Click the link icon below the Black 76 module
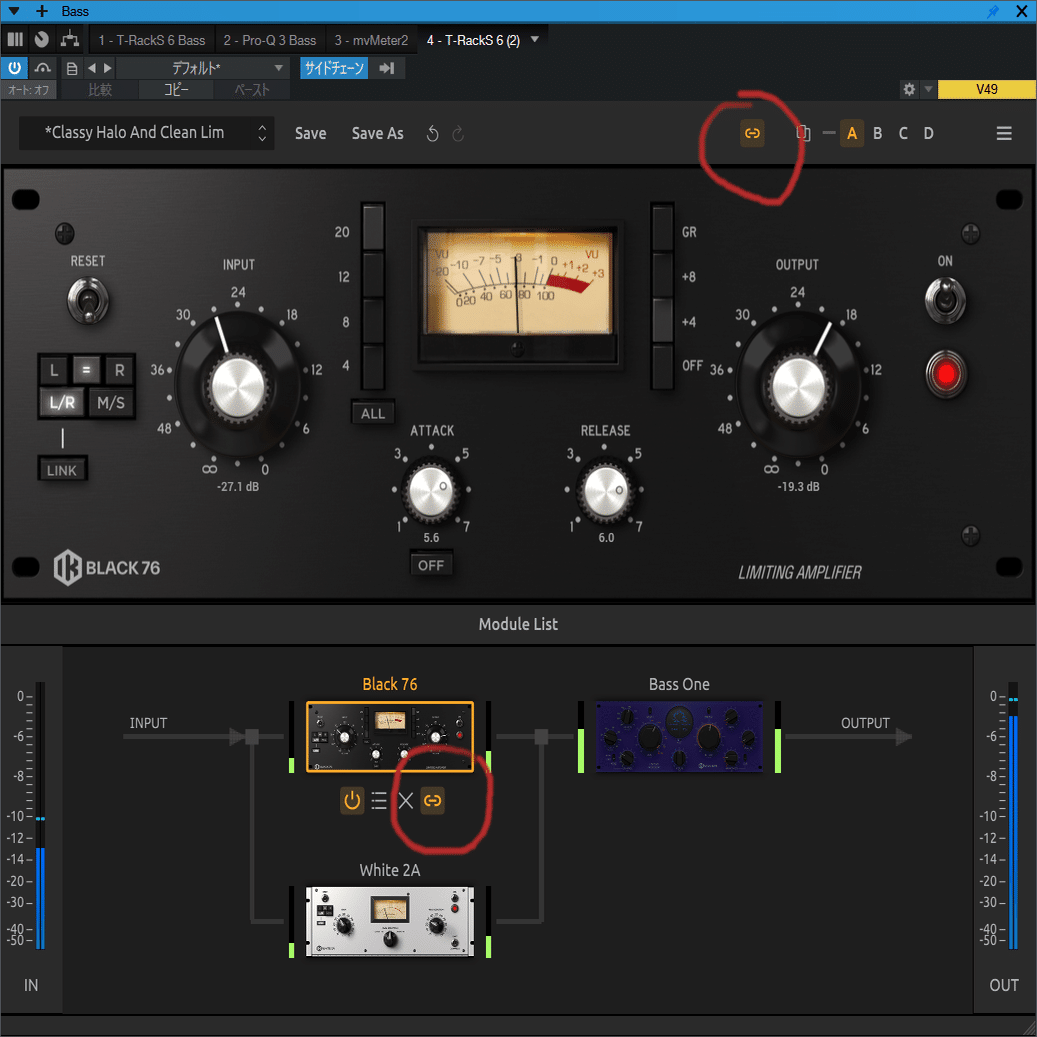The height and width of the screenshot is (1037, 1037). (x=432, y=800)
